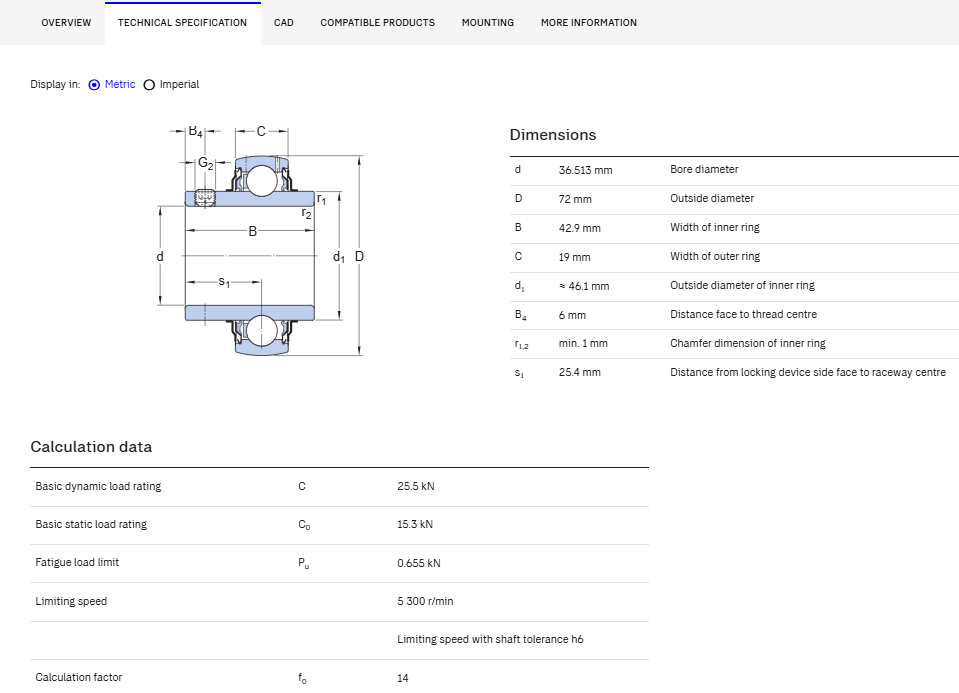
Task: Click the Bore diameter description
Action: pyautogui.click(x=704, y=169)
